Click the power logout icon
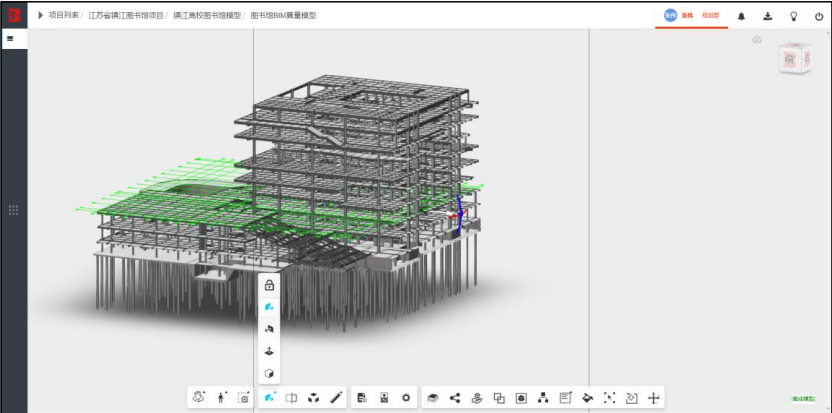Image resolution: width=832 pixels, height=413 pixels. (819, 16)
